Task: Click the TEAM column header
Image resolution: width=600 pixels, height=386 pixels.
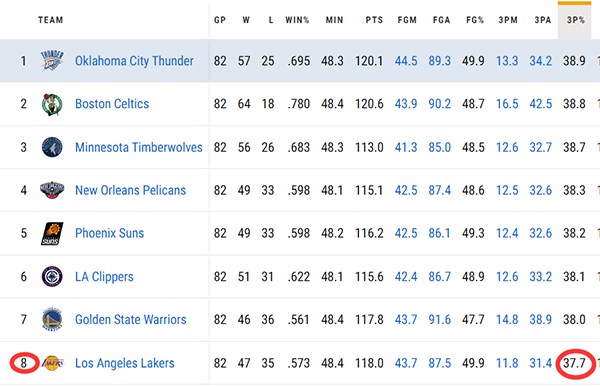Action: (x=51, y=20)
